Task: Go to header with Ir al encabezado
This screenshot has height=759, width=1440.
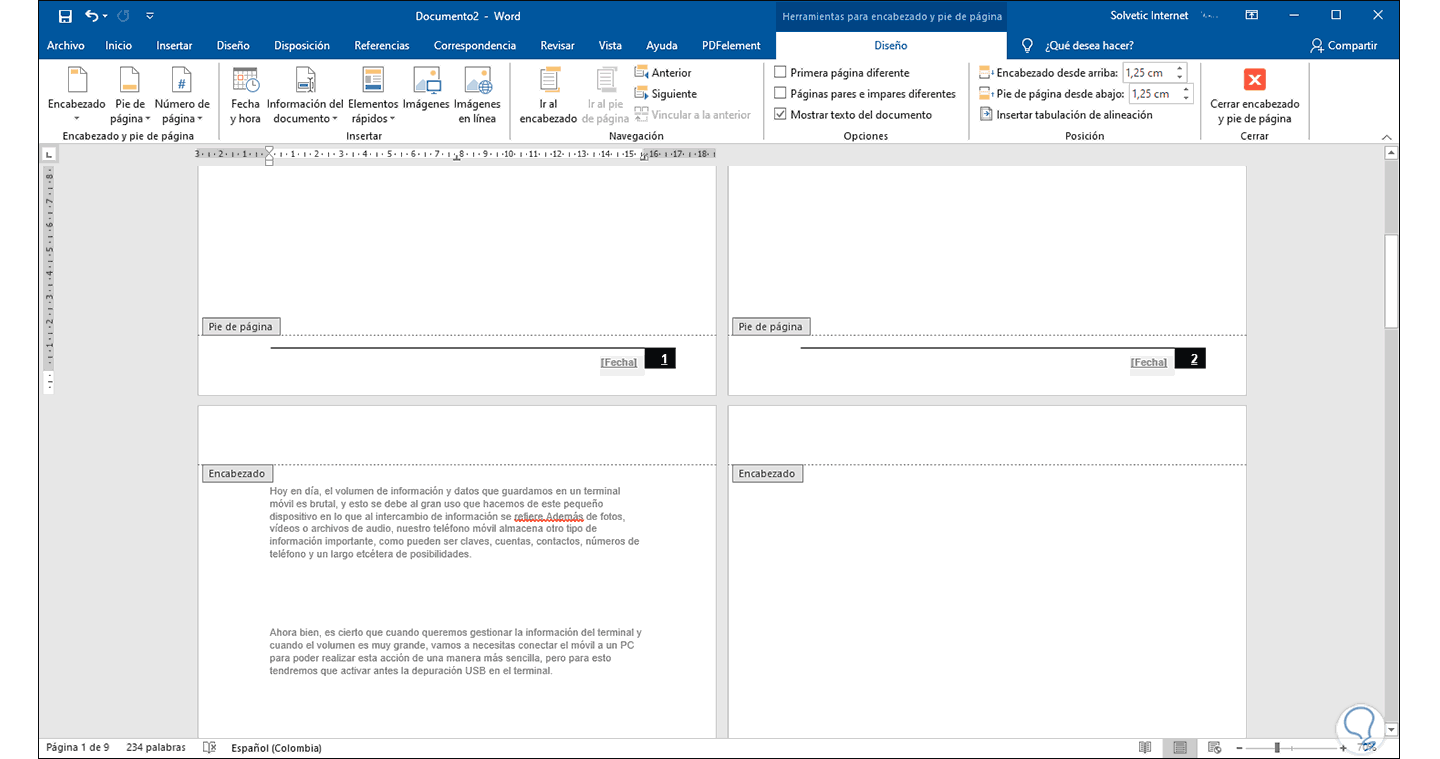Action: click(548, 95)
